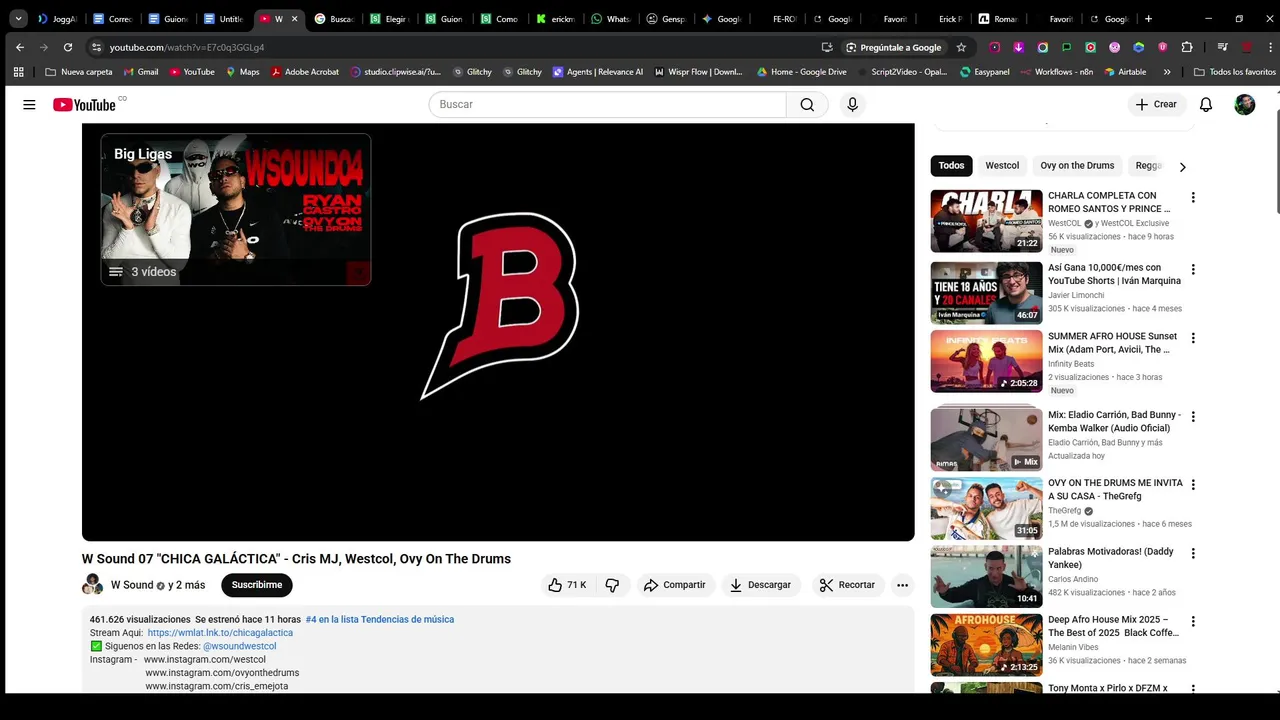Screen dimensions: 1280x720
Task: Open the Nueva carpeta bookmark folder
Action: pyautogui.click(x=79, y=72)
